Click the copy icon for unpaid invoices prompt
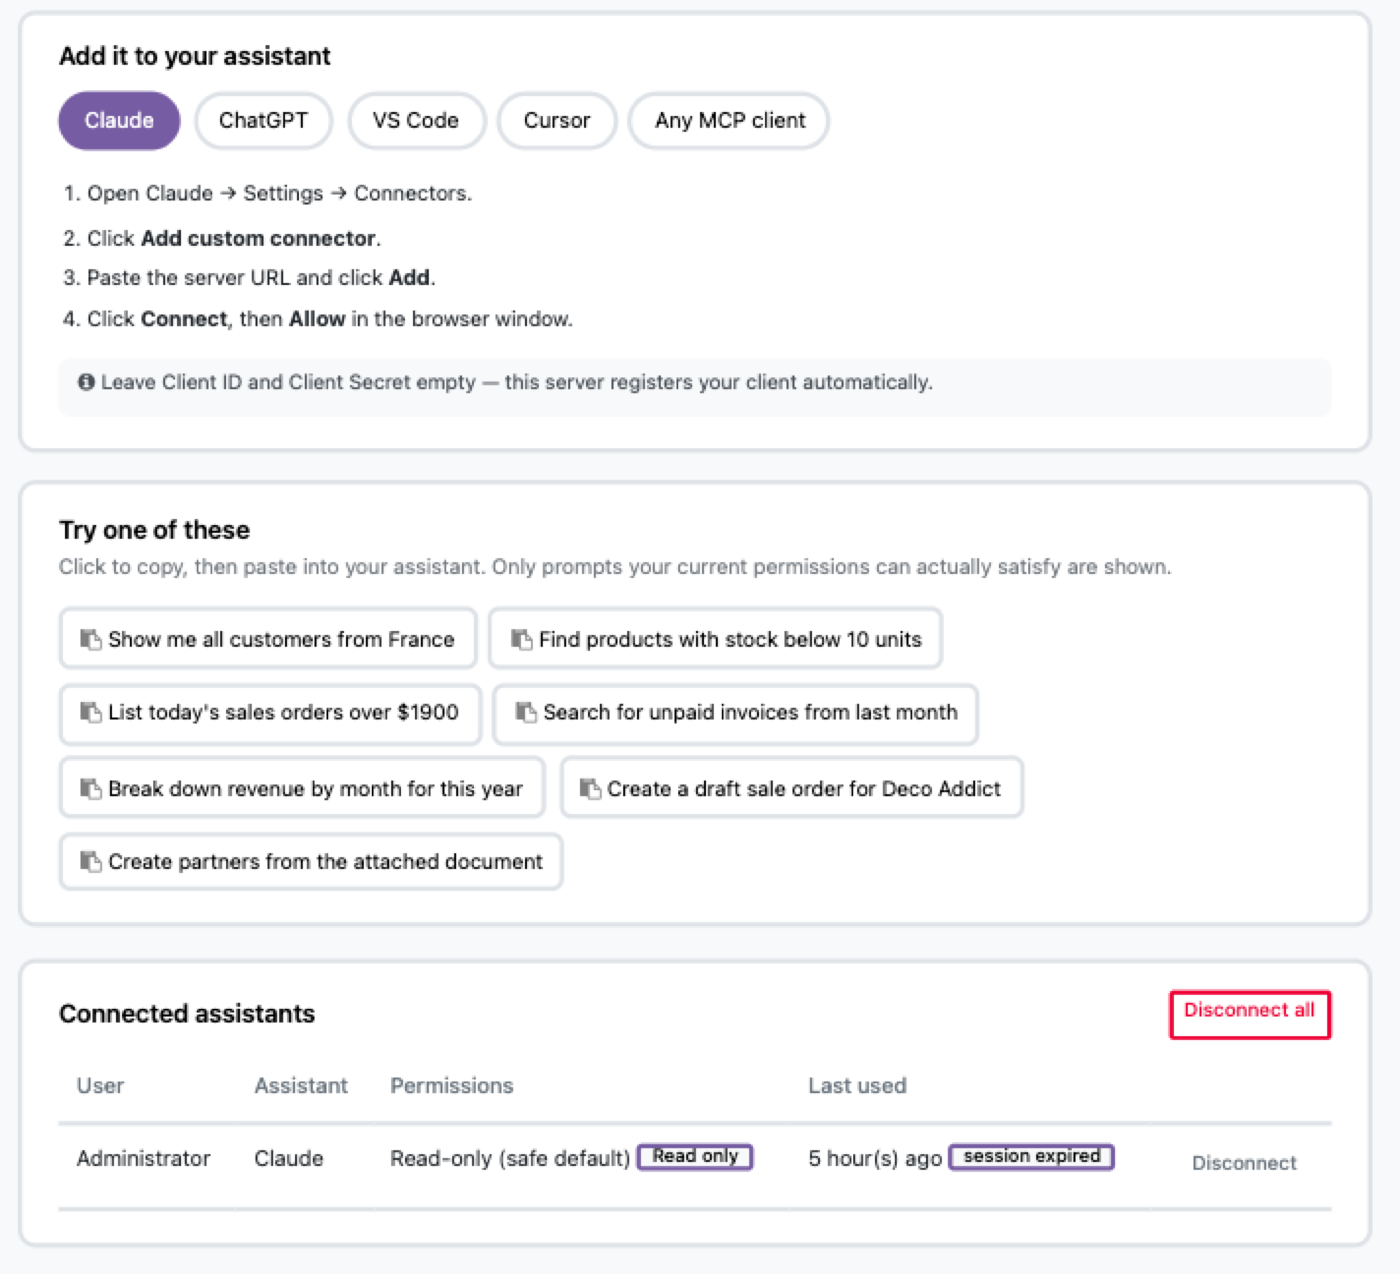The height and width of the screenshot is (1274, 1400). coord(526,712)
